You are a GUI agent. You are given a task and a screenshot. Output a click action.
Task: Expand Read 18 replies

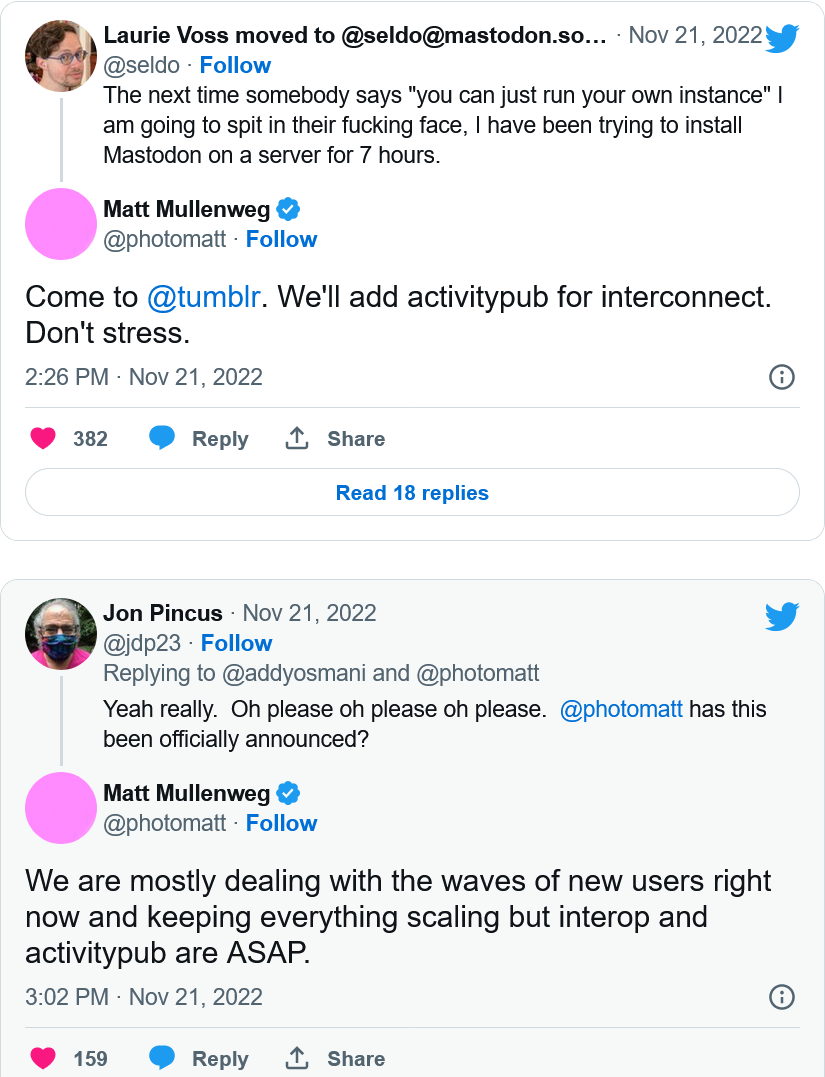(412, 492)
